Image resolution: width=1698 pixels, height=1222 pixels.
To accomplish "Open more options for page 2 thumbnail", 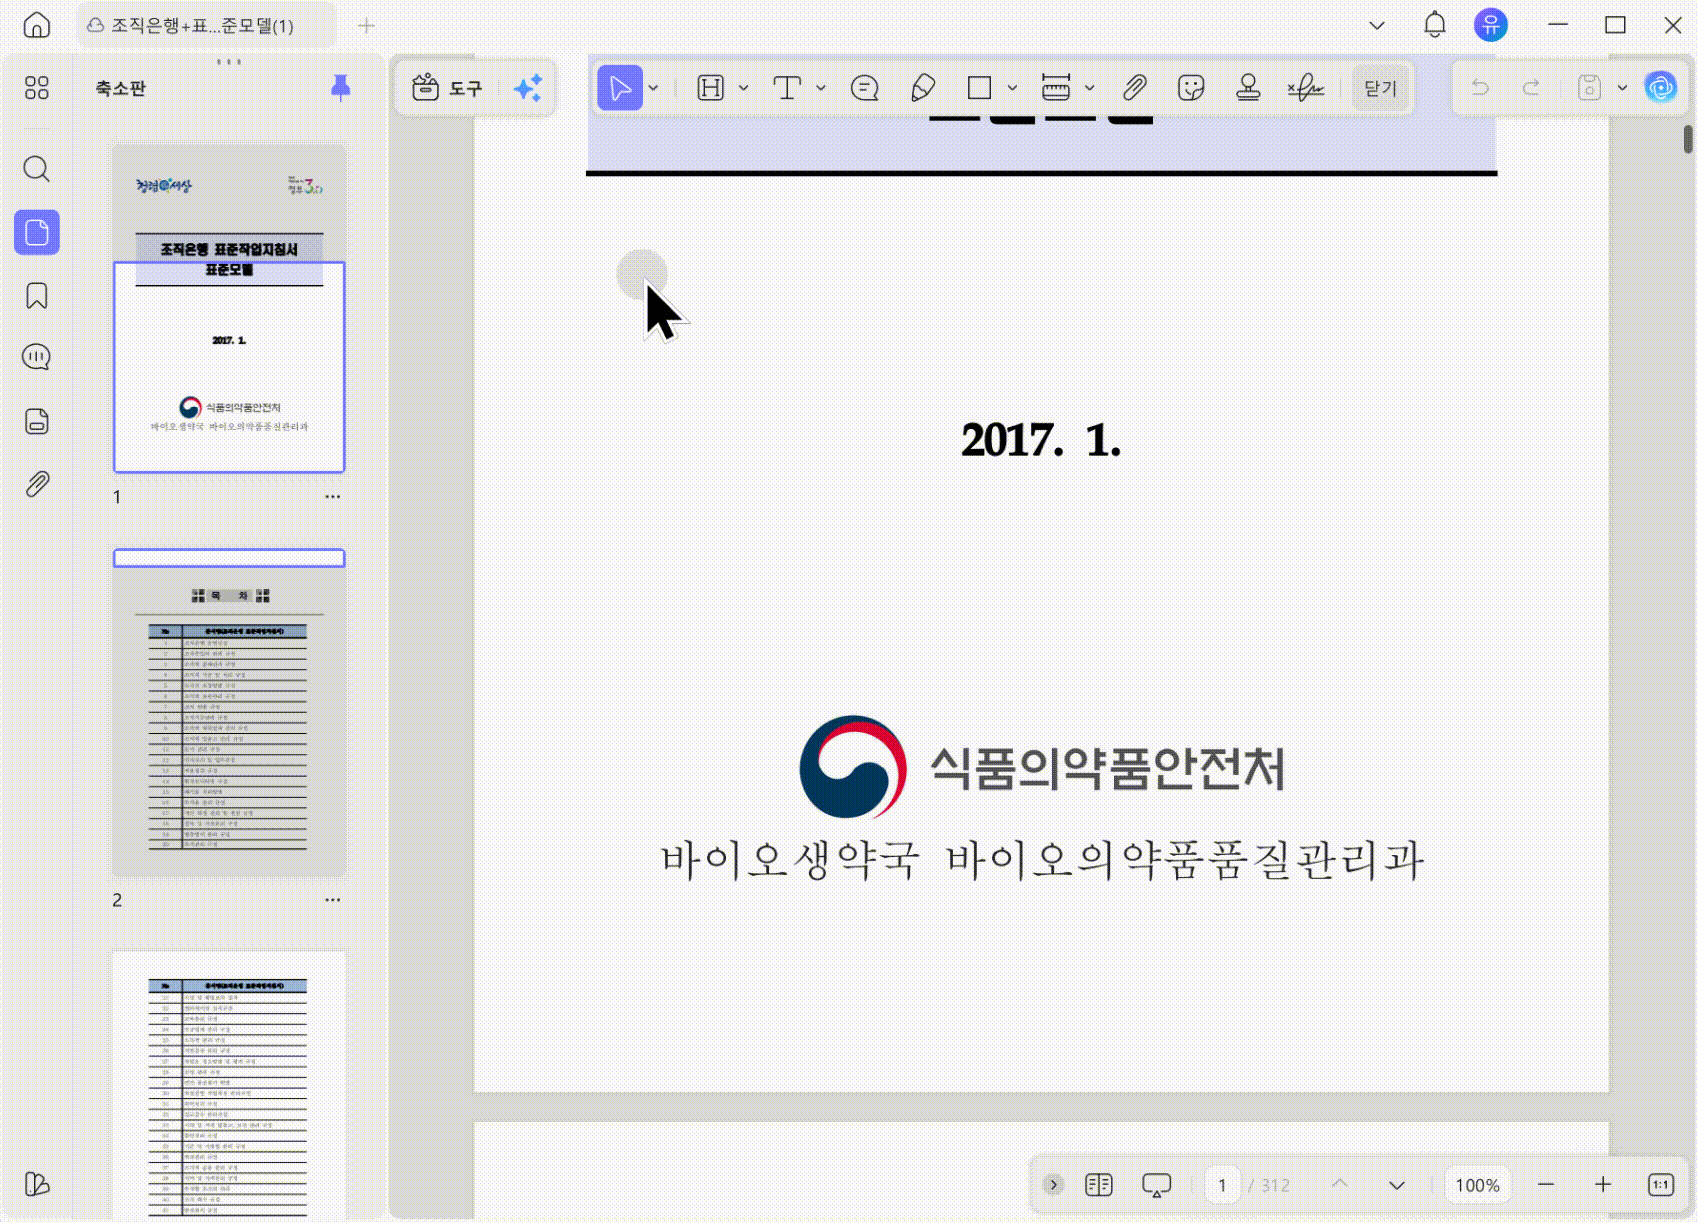I will pyautogui.click(x=333, y=900).
